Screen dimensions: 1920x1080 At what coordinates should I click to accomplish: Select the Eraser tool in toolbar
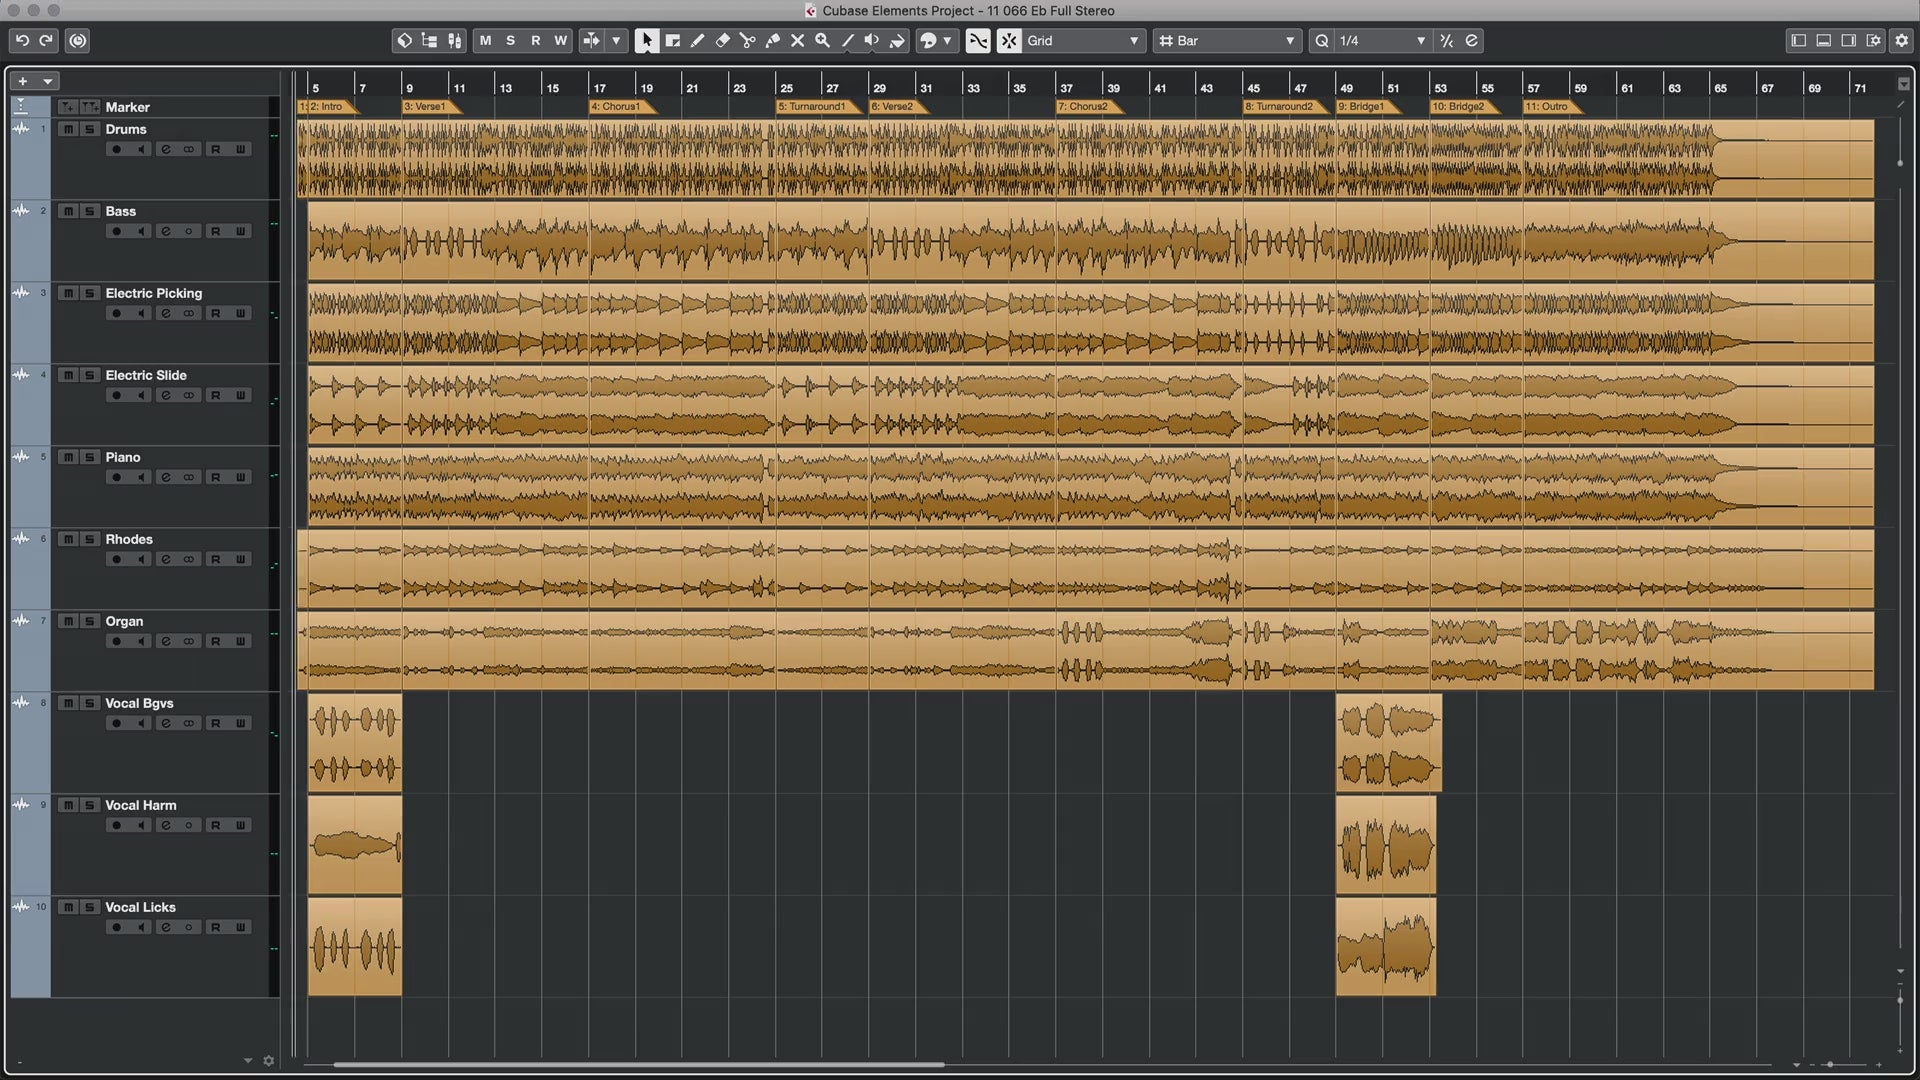click(722, 41)
